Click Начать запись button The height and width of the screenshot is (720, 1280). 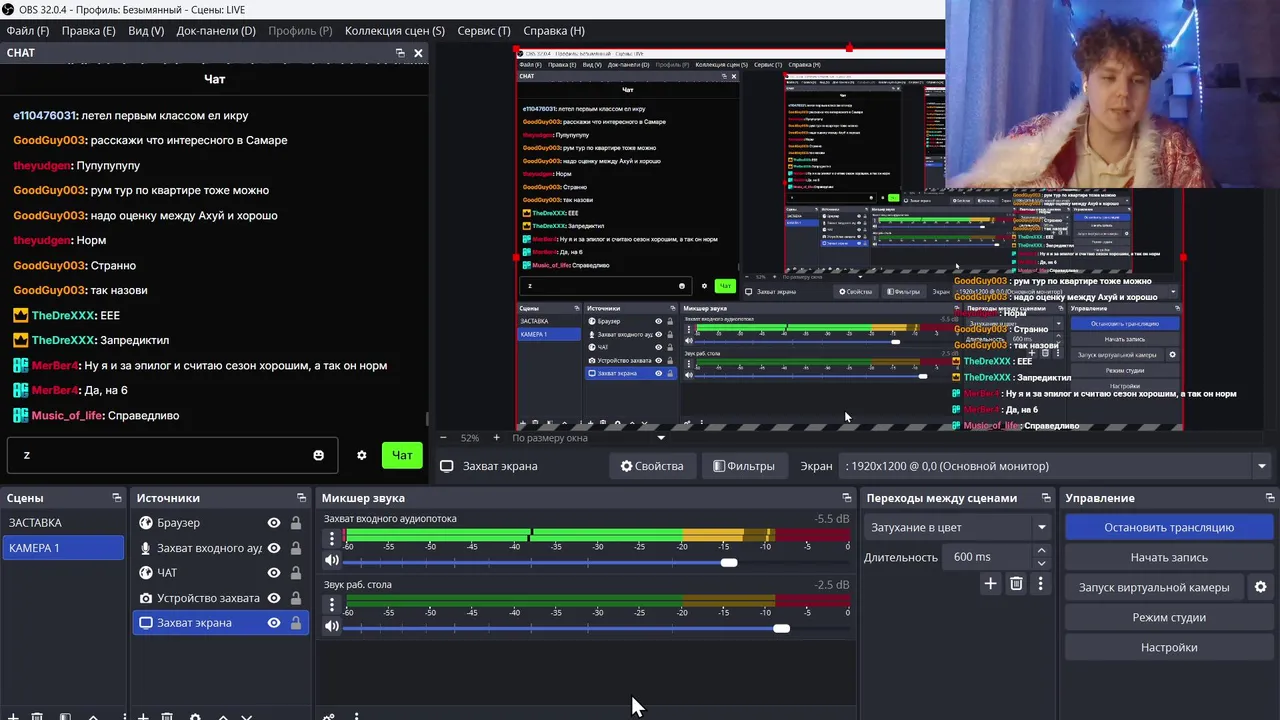[x=1169, y=557]
